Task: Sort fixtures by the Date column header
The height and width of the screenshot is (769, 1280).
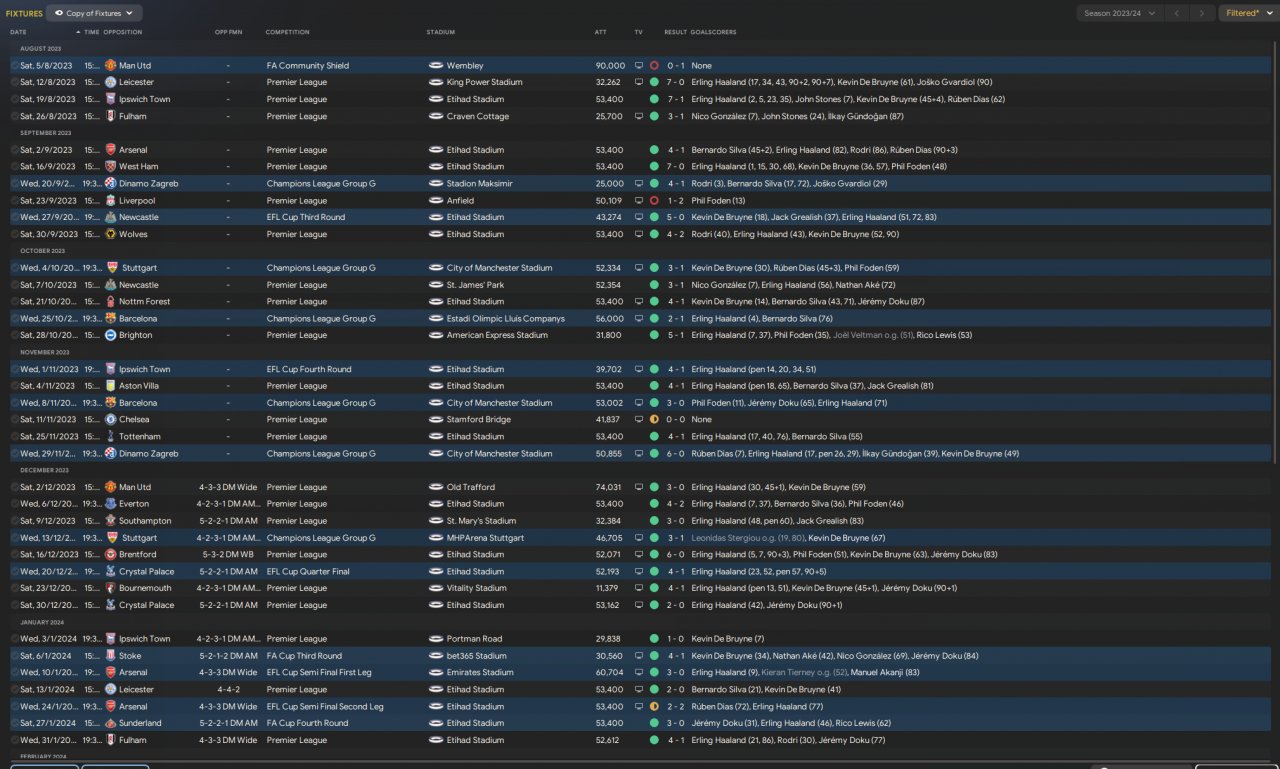Action: pos(18,32)
